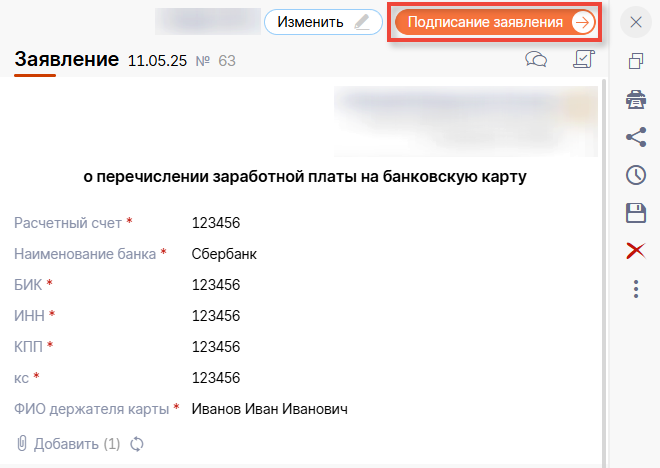Click the БИК field value

click(216, 285)
